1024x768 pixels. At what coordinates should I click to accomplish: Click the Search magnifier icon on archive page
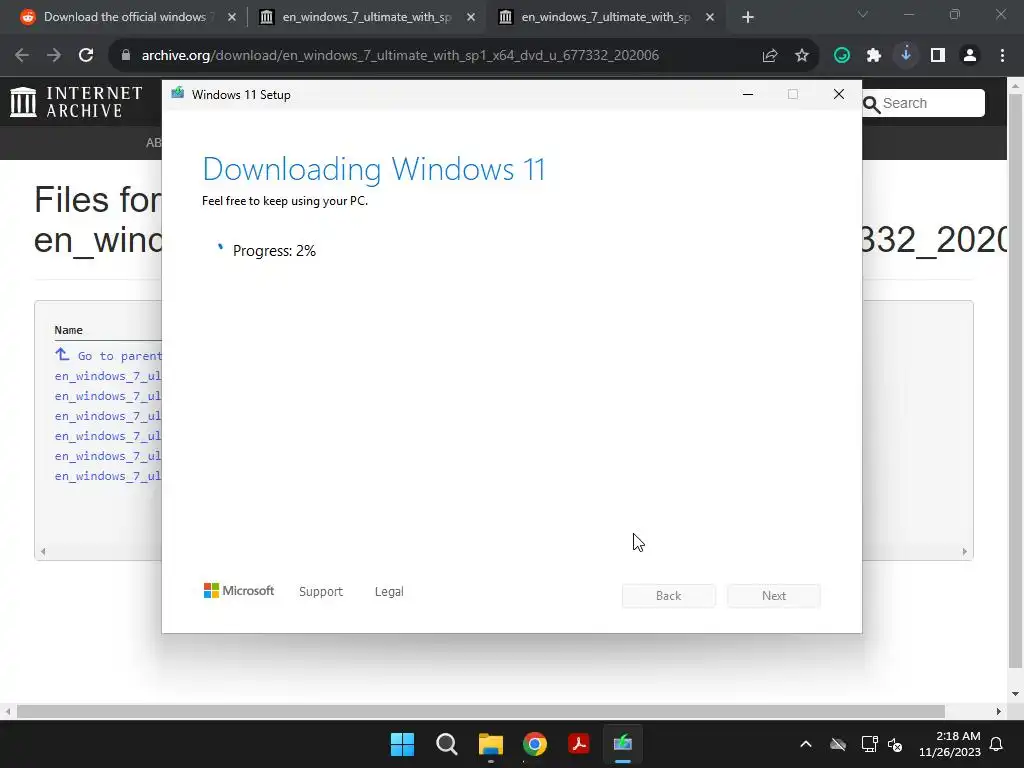click(x=872, y=104)
